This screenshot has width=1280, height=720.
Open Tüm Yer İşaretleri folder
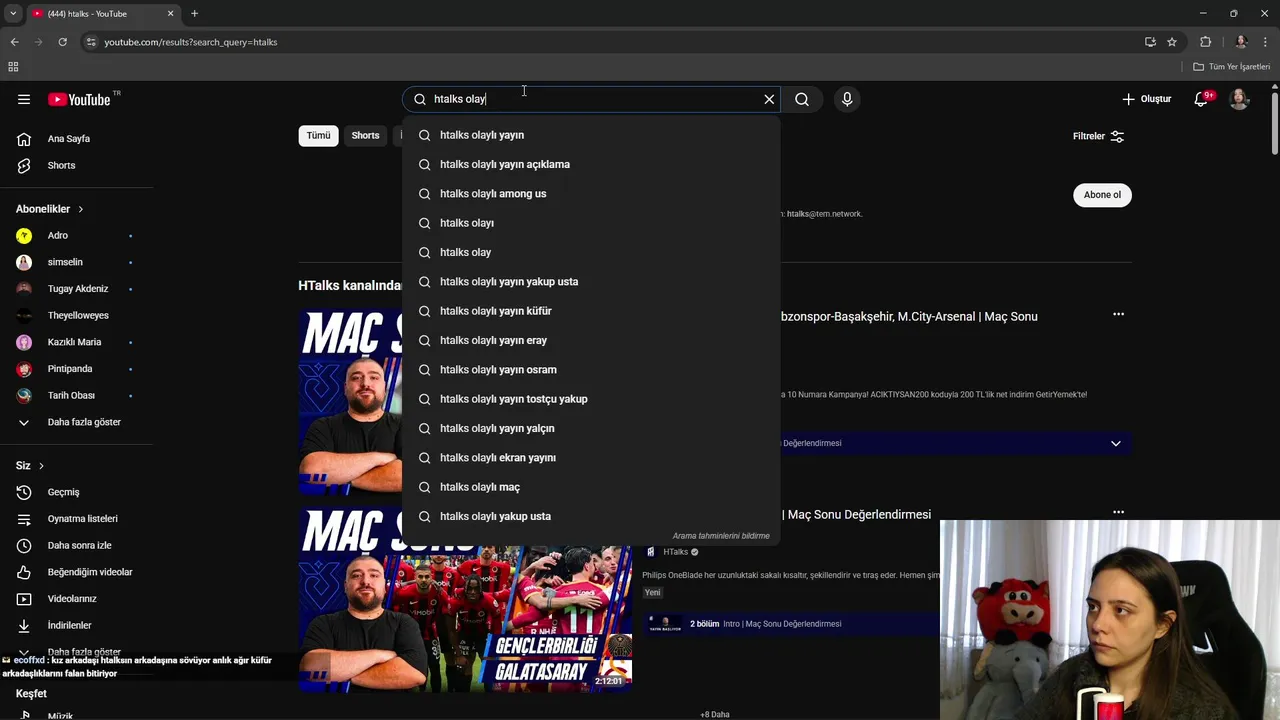point(1232,67)
